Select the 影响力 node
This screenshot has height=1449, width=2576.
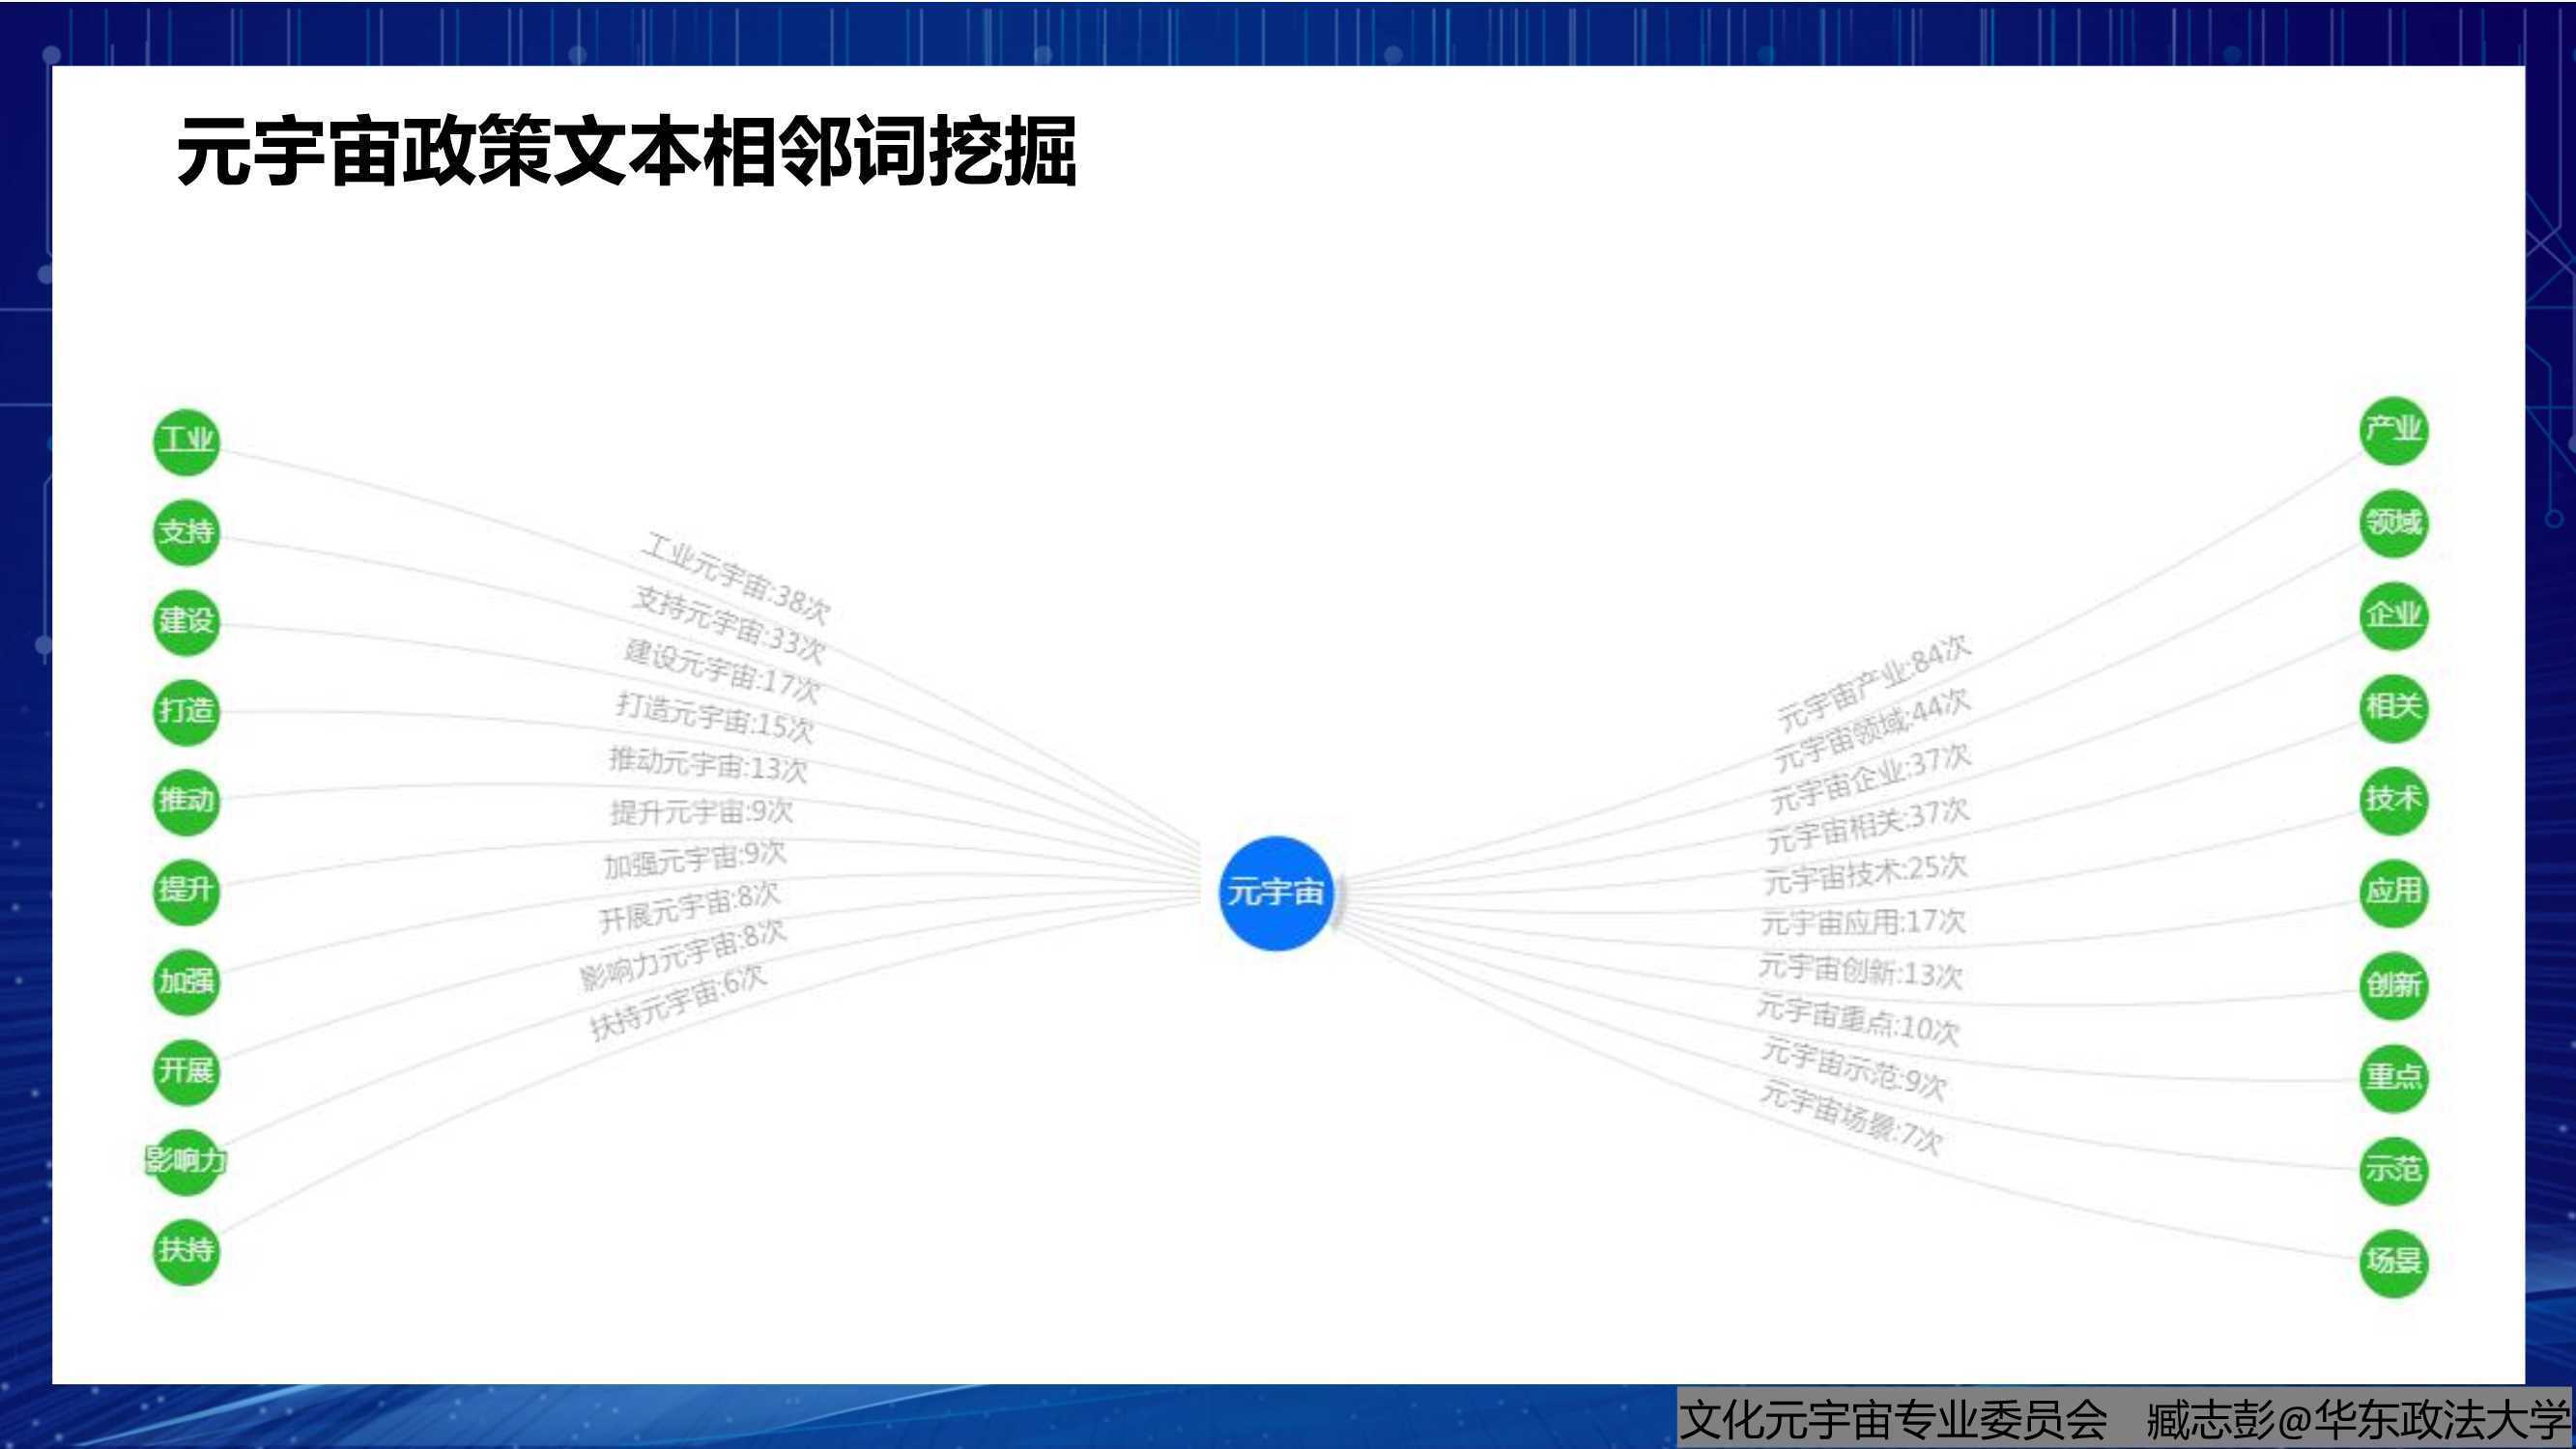186,1161
